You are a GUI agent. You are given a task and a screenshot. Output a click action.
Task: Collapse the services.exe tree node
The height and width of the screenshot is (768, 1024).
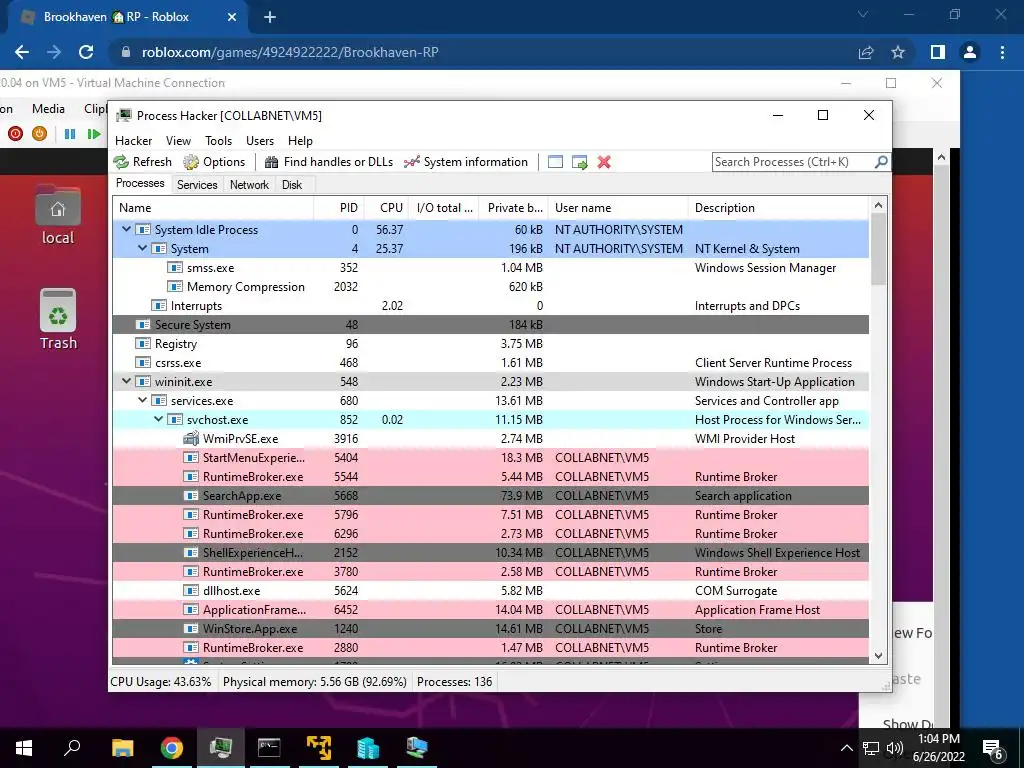point(142,400)
